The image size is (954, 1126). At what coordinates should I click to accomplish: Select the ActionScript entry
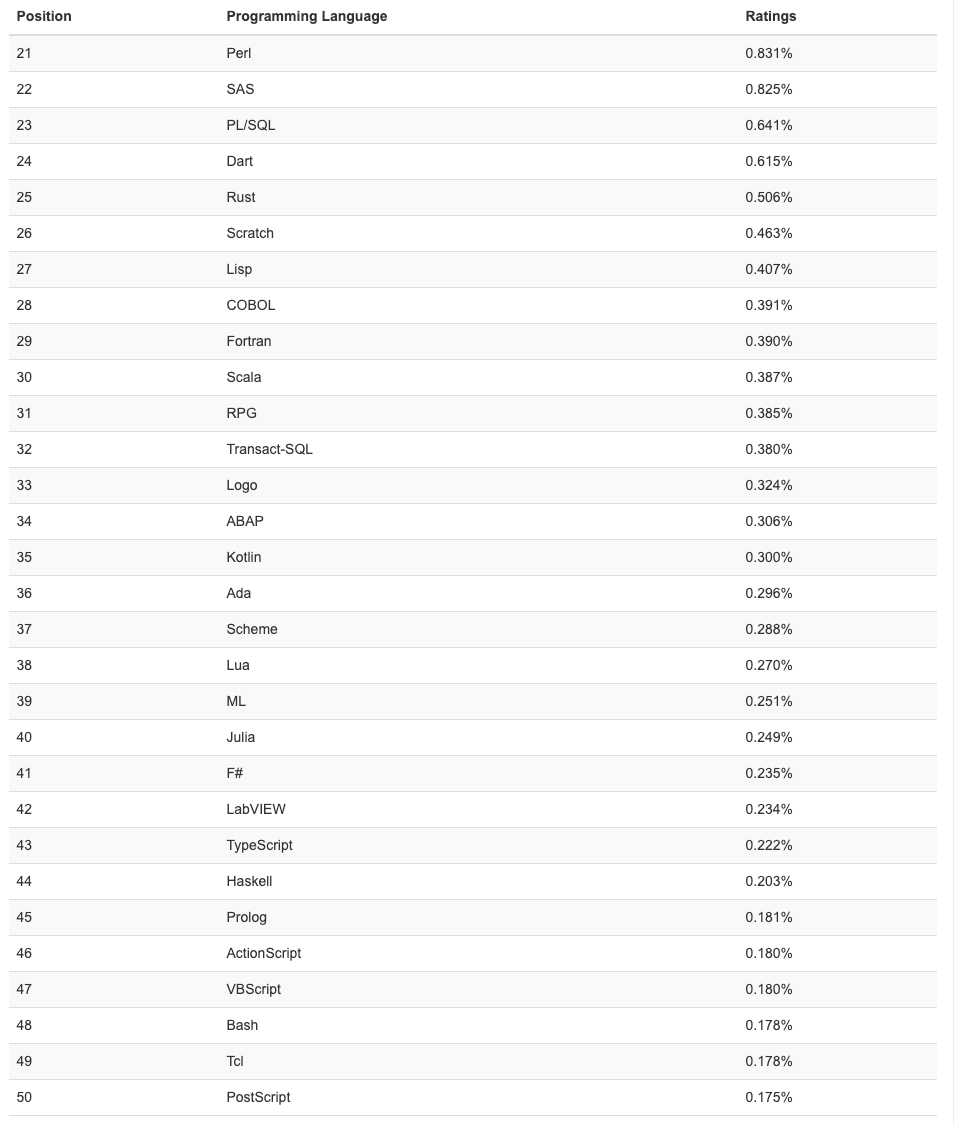click(x=263, y=953)
